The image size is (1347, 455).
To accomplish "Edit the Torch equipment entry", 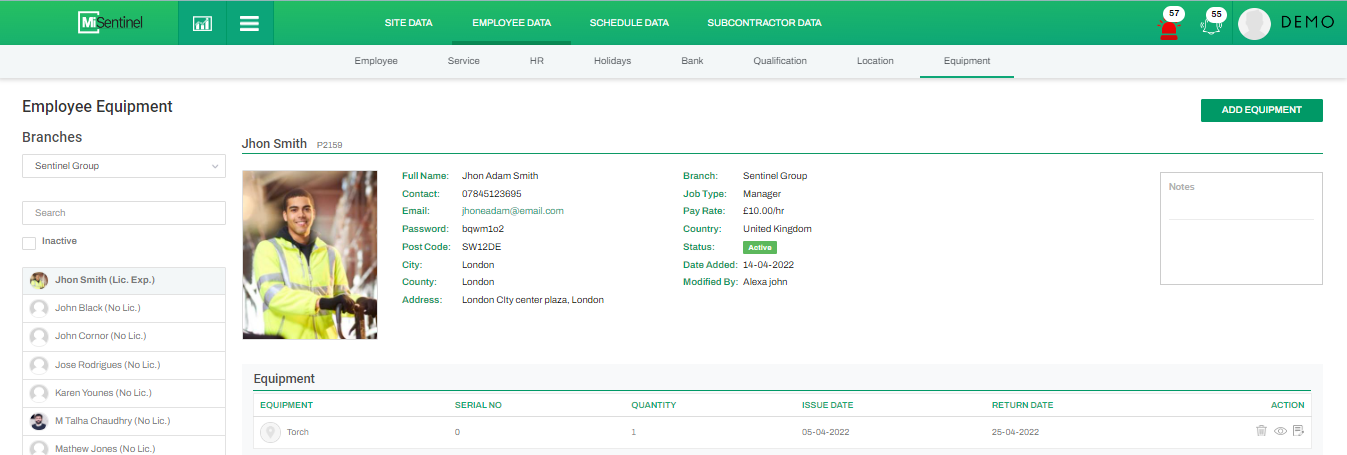I will [1298, 431].
